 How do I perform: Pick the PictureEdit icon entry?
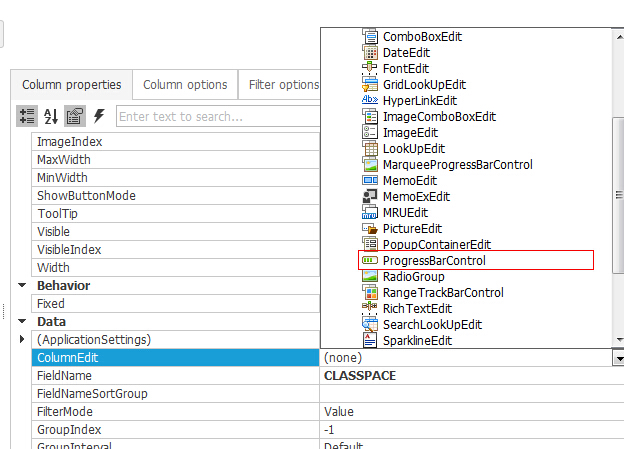pyautogui.click(x=370, y=228)
